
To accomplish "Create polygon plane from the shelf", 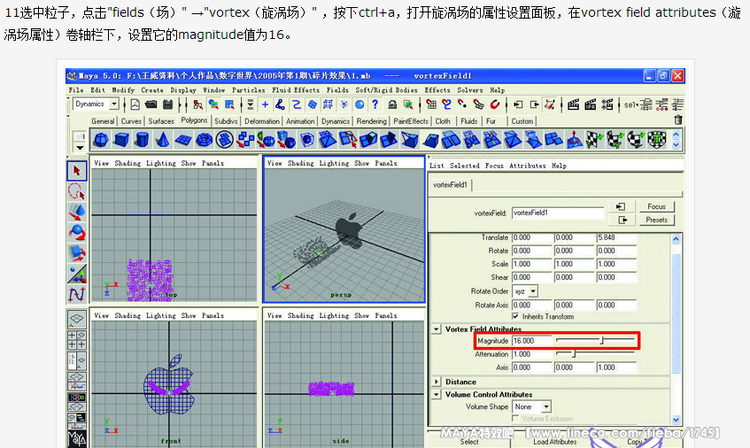I will coord(183,140).
